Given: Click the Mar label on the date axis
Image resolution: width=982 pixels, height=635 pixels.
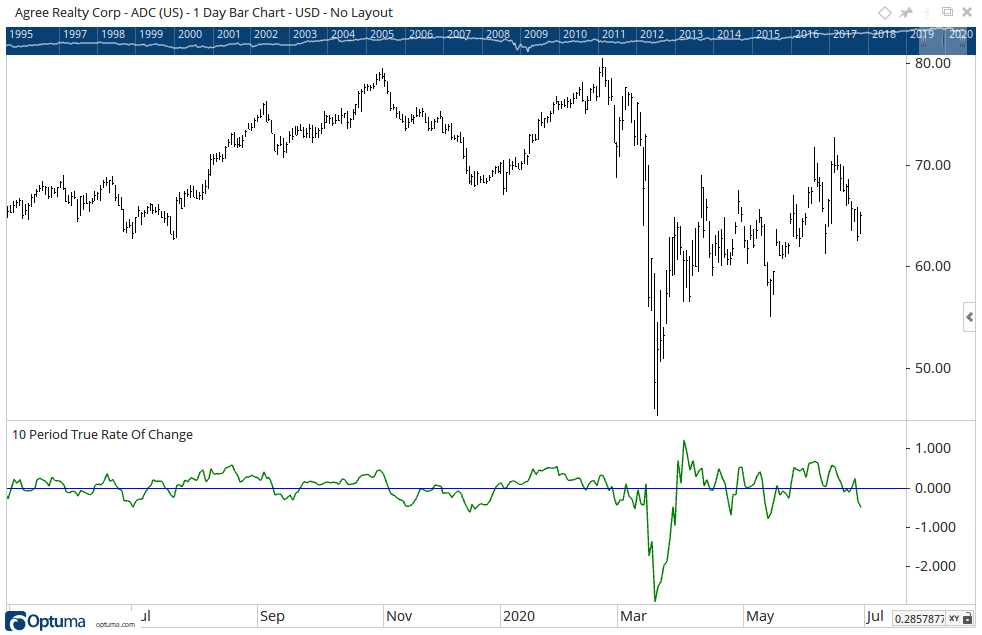Looking at the screenshot, I should (x=633, y=616).
